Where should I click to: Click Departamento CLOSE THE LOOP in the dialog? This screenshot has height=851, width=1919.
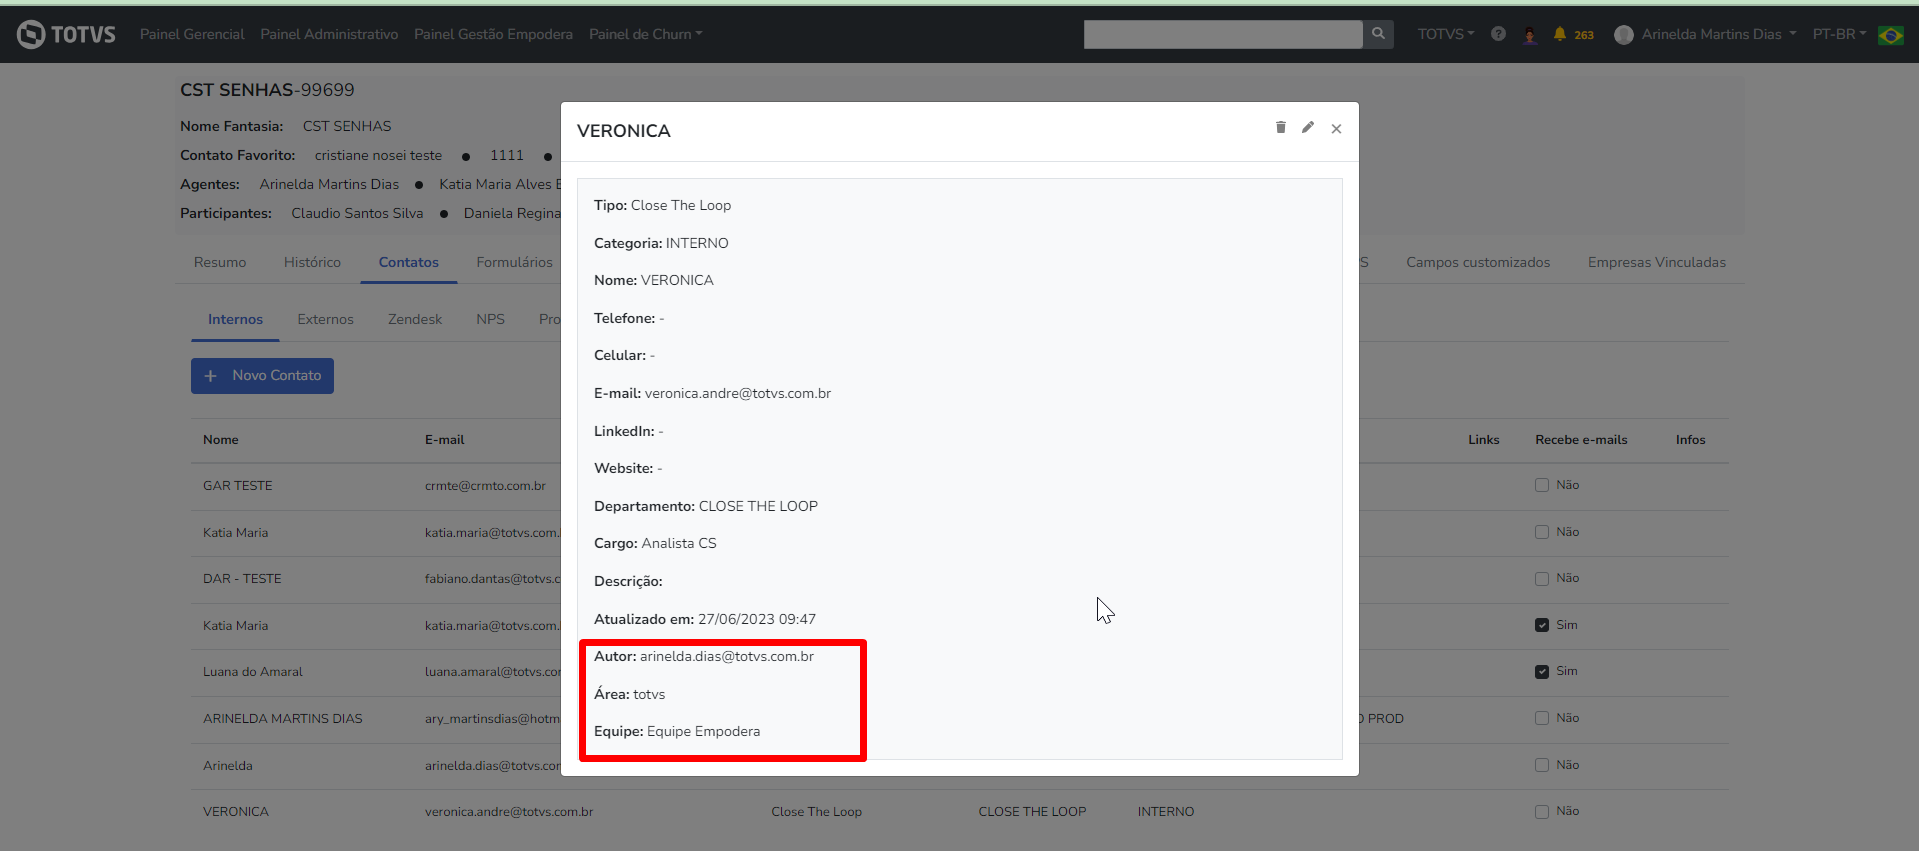706,506
